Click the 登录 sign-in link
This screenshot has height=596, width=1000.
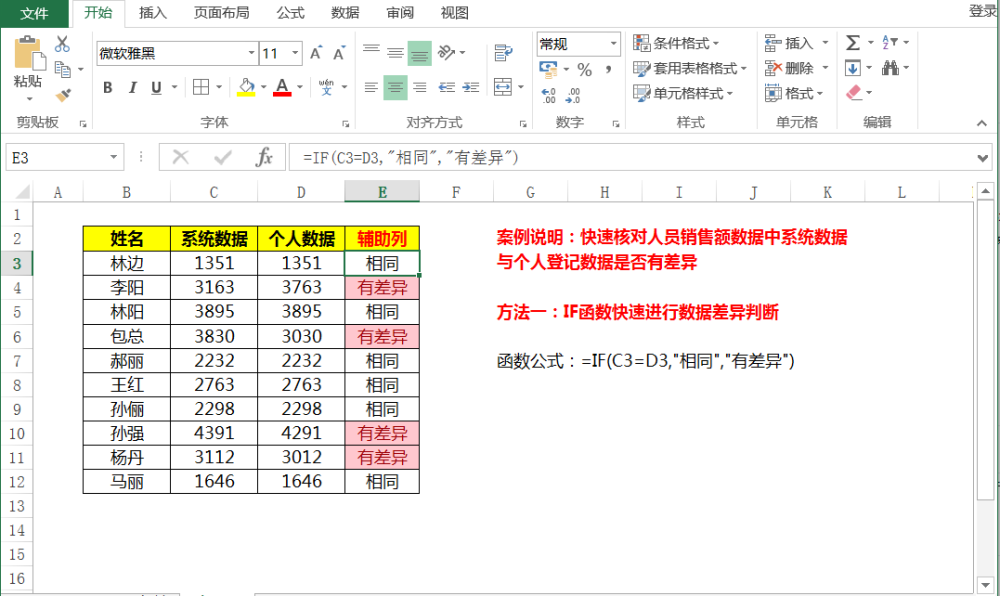[x=983, y=11]
